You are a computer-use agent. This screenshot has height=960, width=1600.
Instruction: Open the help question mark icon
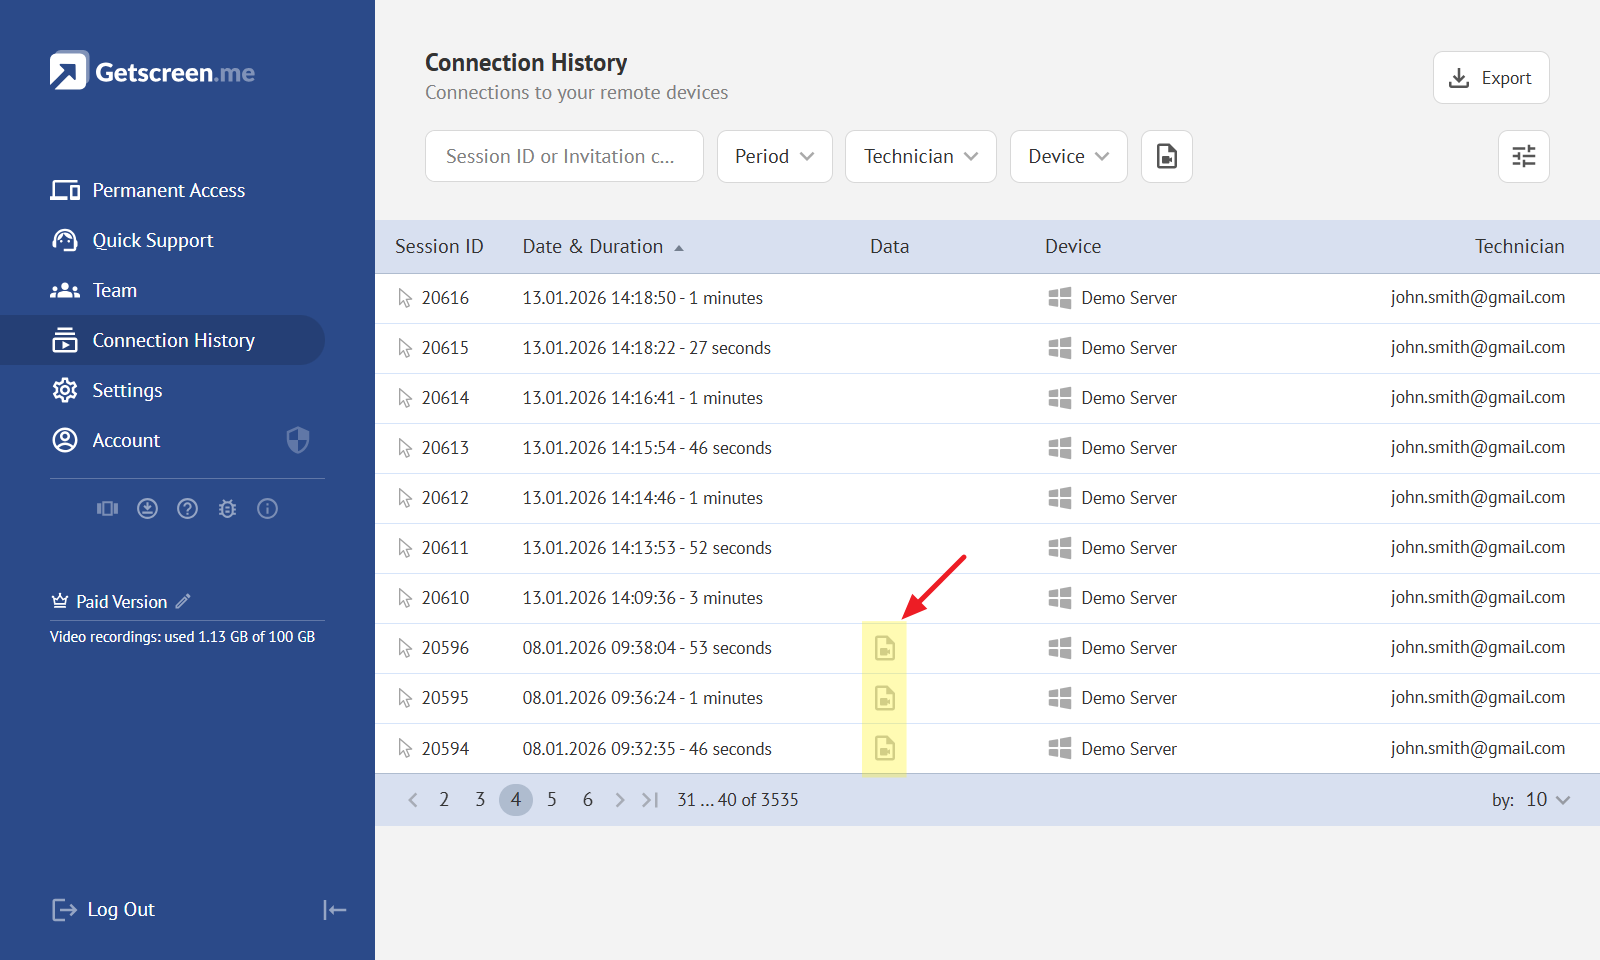click(187, 509)
